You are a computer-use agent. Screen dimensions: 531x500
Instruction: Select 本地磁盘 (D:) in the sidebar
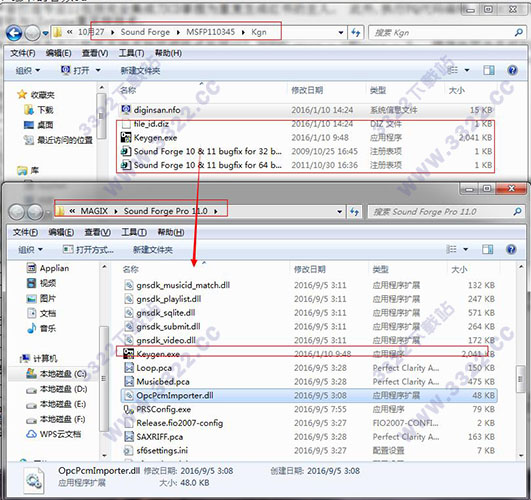point(57,389)
